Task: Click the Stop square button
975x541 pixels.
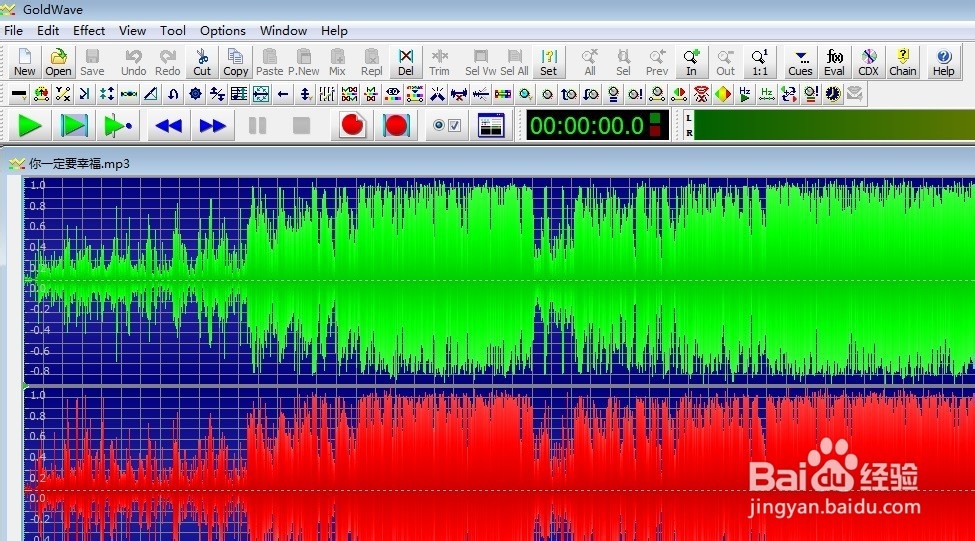Action: coord(302,126)
